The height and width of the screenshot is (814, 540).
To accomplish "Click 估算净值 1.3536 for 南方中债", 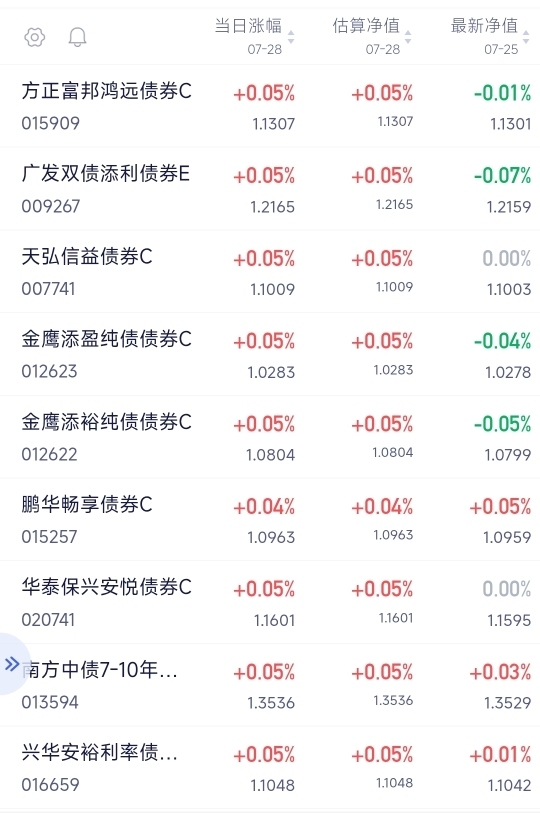I will (x=393, y=700).
